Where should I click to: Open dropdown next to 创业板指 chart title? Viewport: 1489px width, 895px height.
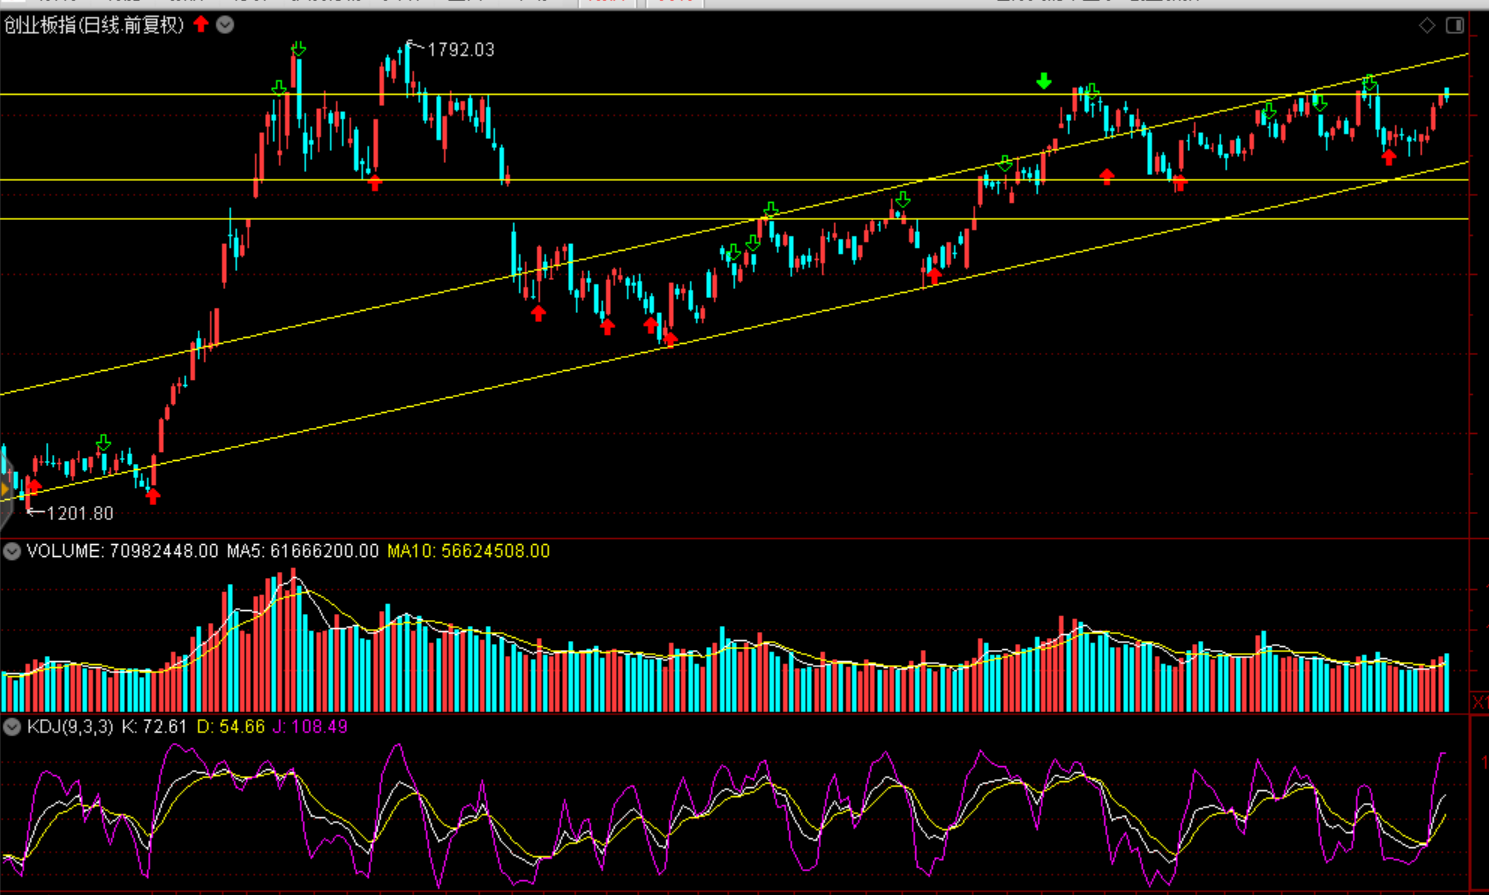tap(225, 25)
